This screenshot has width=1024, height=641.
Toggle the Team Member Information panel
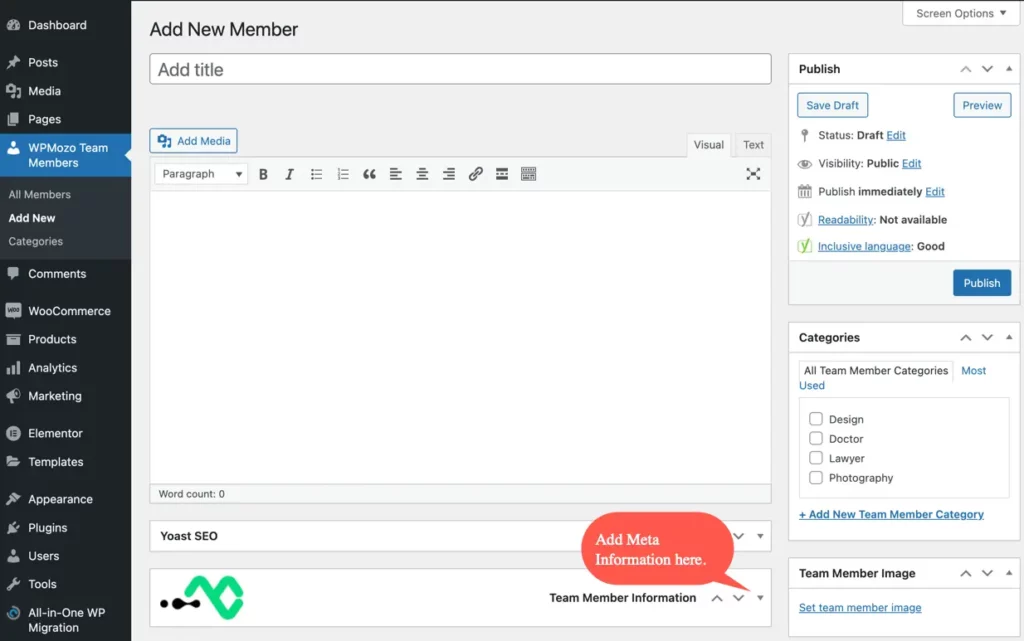[760, 598]
